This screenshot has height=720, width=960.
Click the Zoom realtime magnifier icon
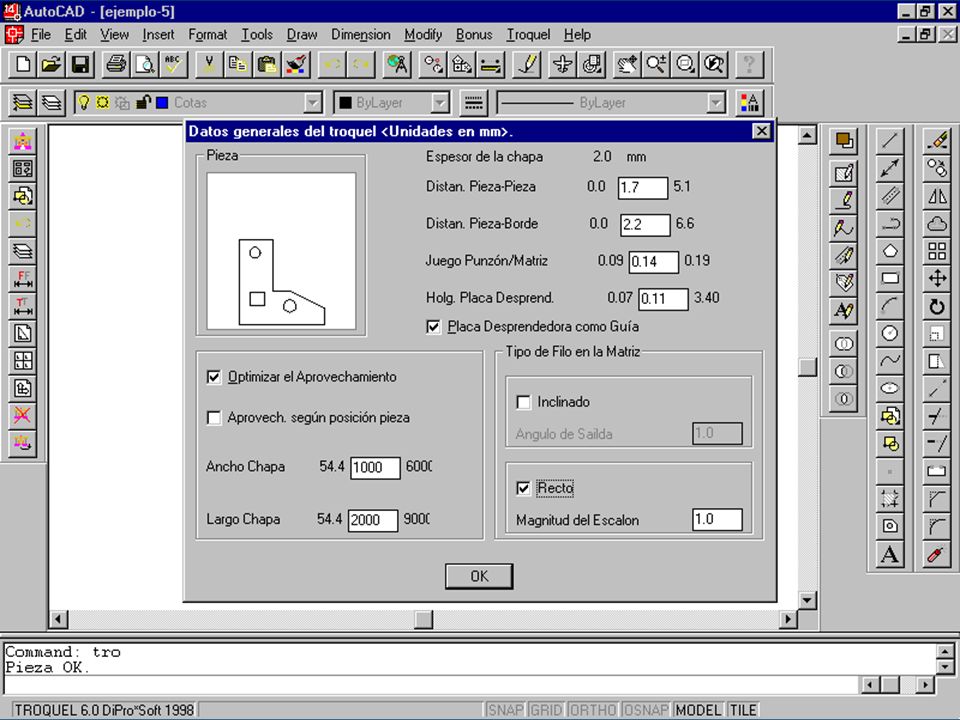click(656, 64)
